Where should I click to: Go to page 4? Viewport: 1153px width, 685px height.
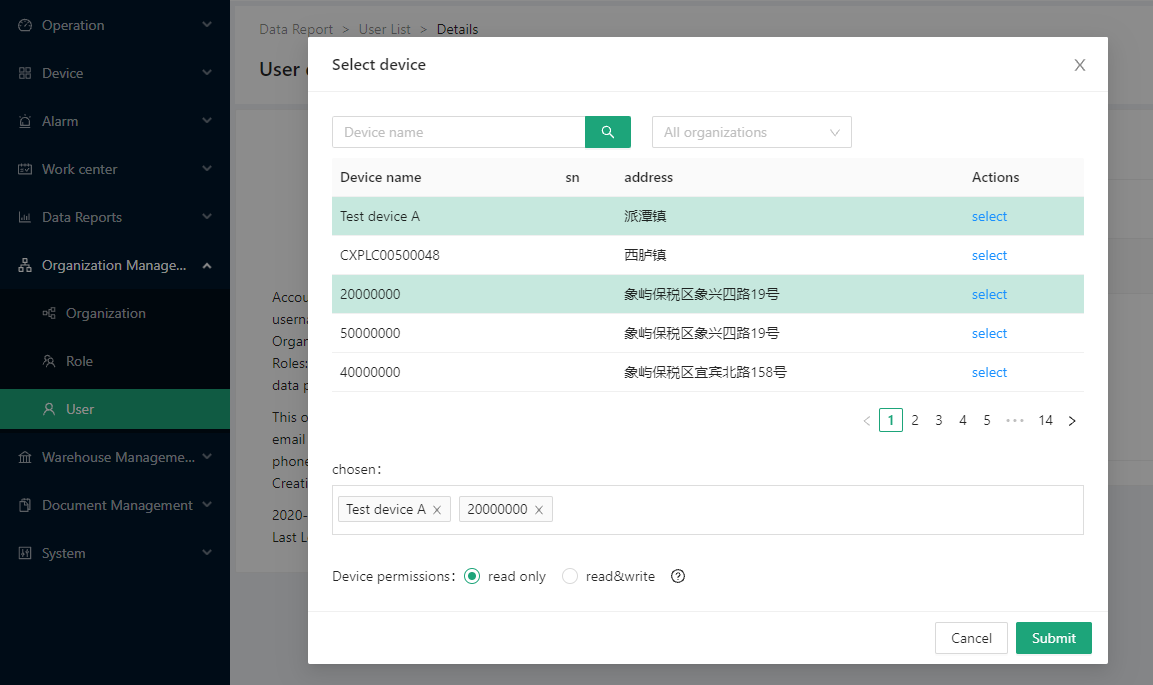tap(963, 420)
